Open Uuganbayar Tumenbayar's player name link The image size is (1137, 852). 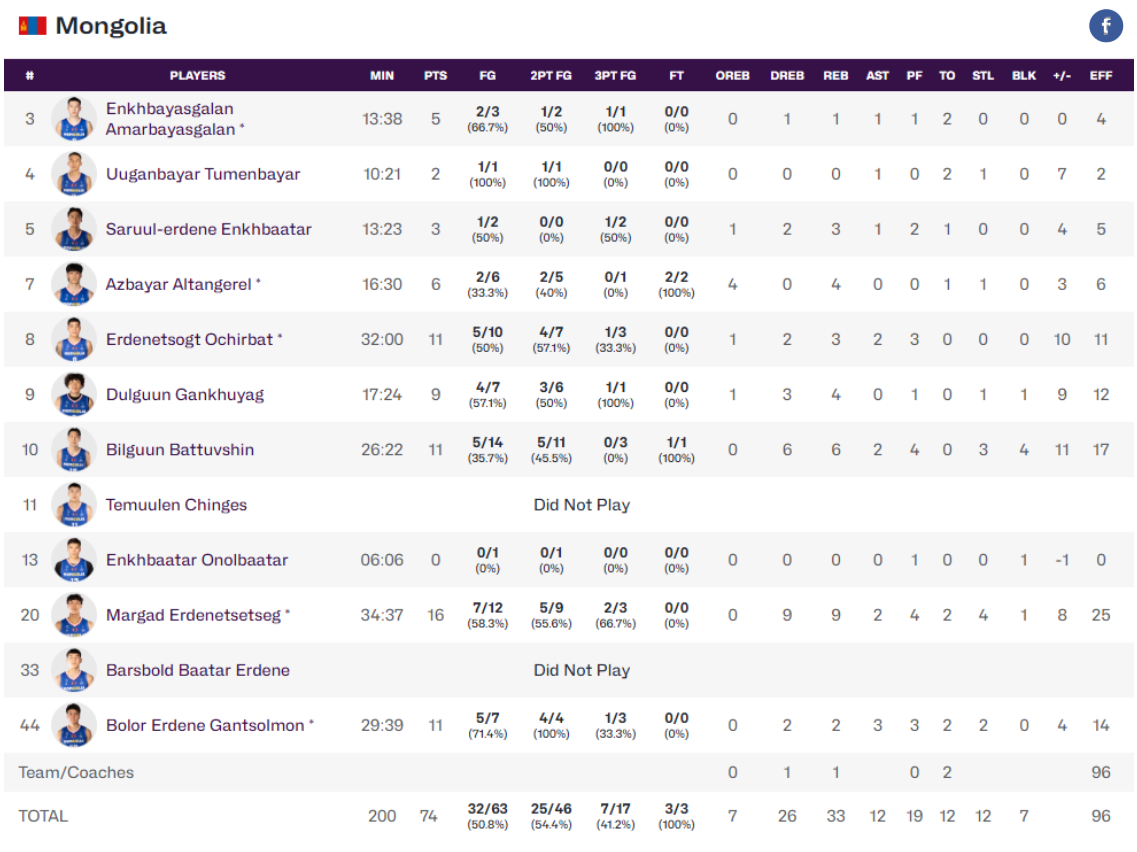click(203, 174)
